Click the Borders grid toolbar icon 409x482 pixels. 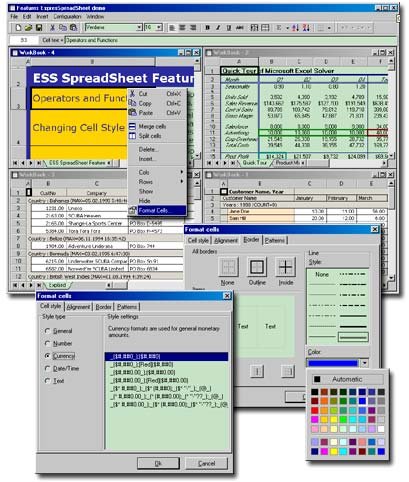320,28
